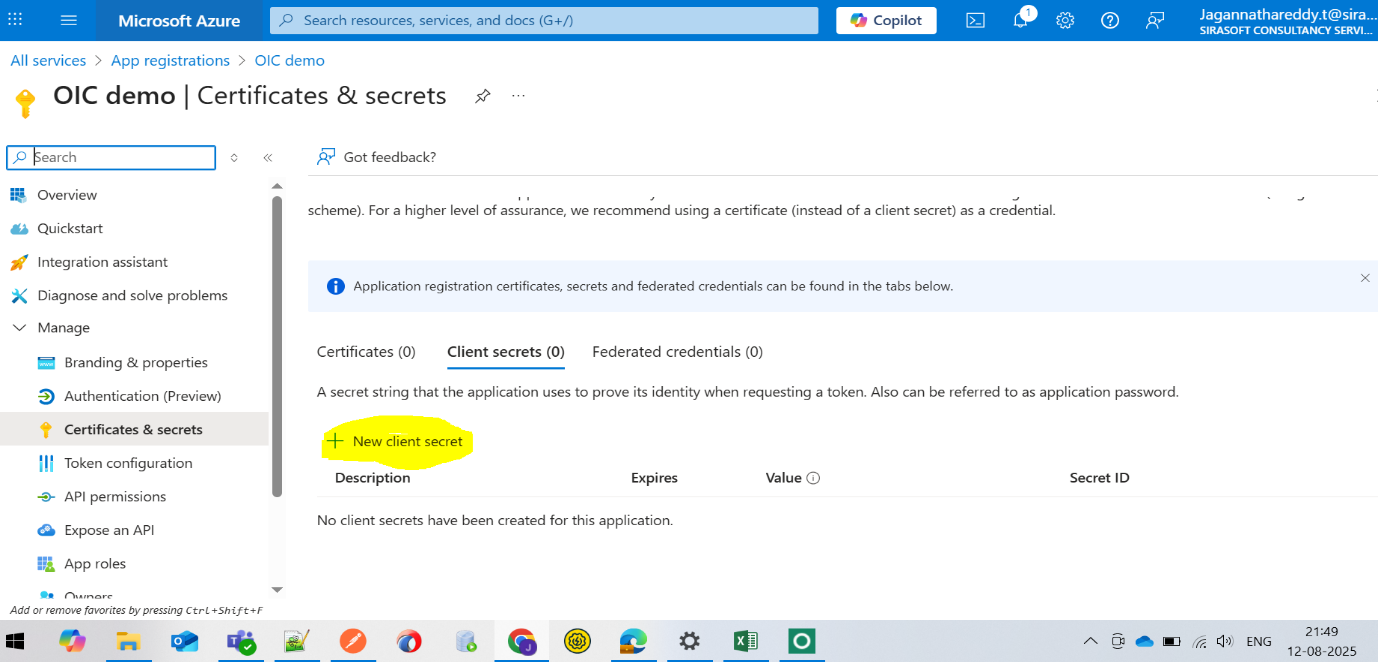Viewport: 1378px width, 662px height.
Task: Show hidden system tray icons
Action: point(1091,641)
